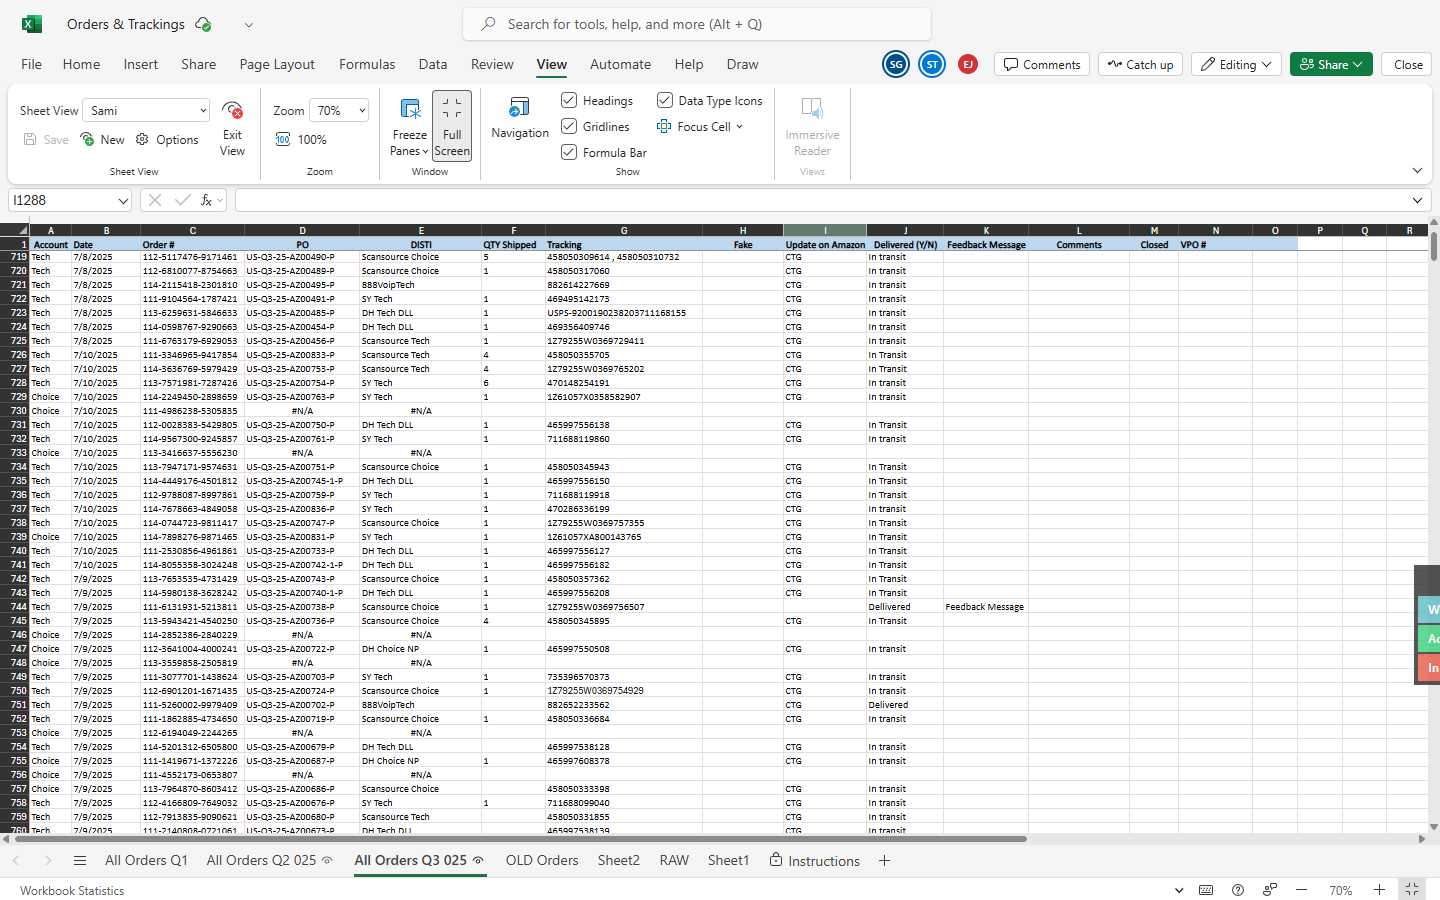Click the 'Update on Amazon' header cell
This screenshot has height=900, width=1440.
click(x=825, y=244)
